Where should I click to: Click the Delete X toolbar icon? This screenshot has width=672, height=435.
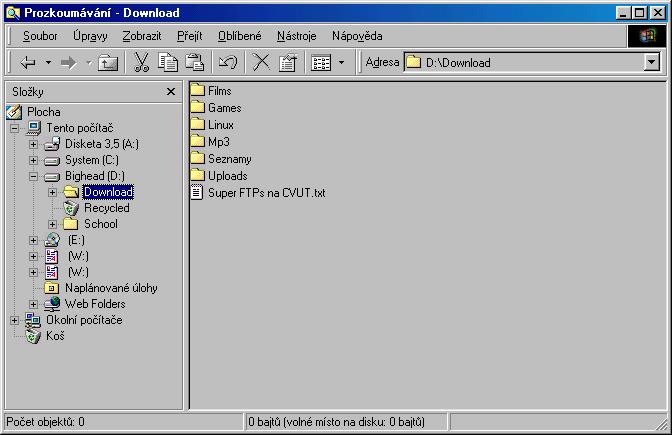[x=261, y=63]
